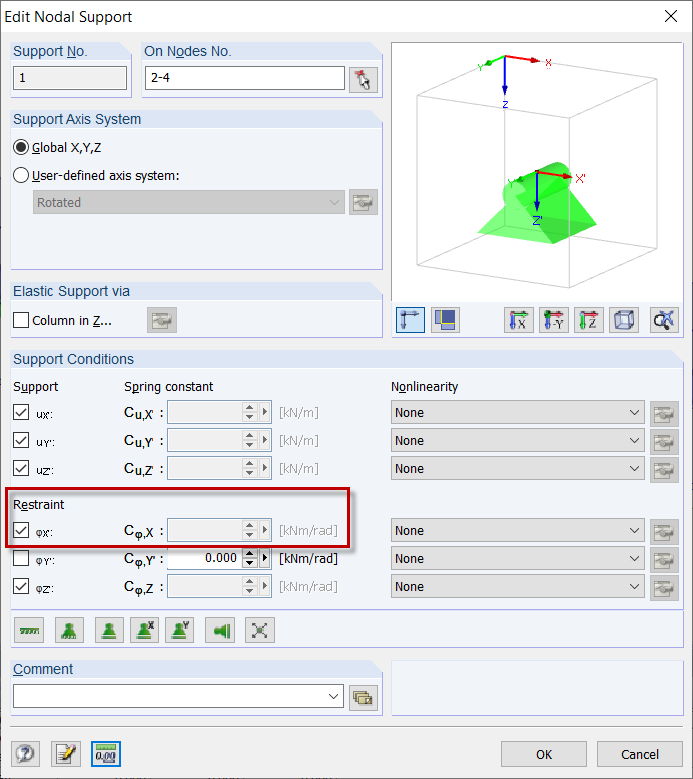Open nonlinearity dropdown for uZ
This screenshot has height=779, width=693.
click(518, 468)
